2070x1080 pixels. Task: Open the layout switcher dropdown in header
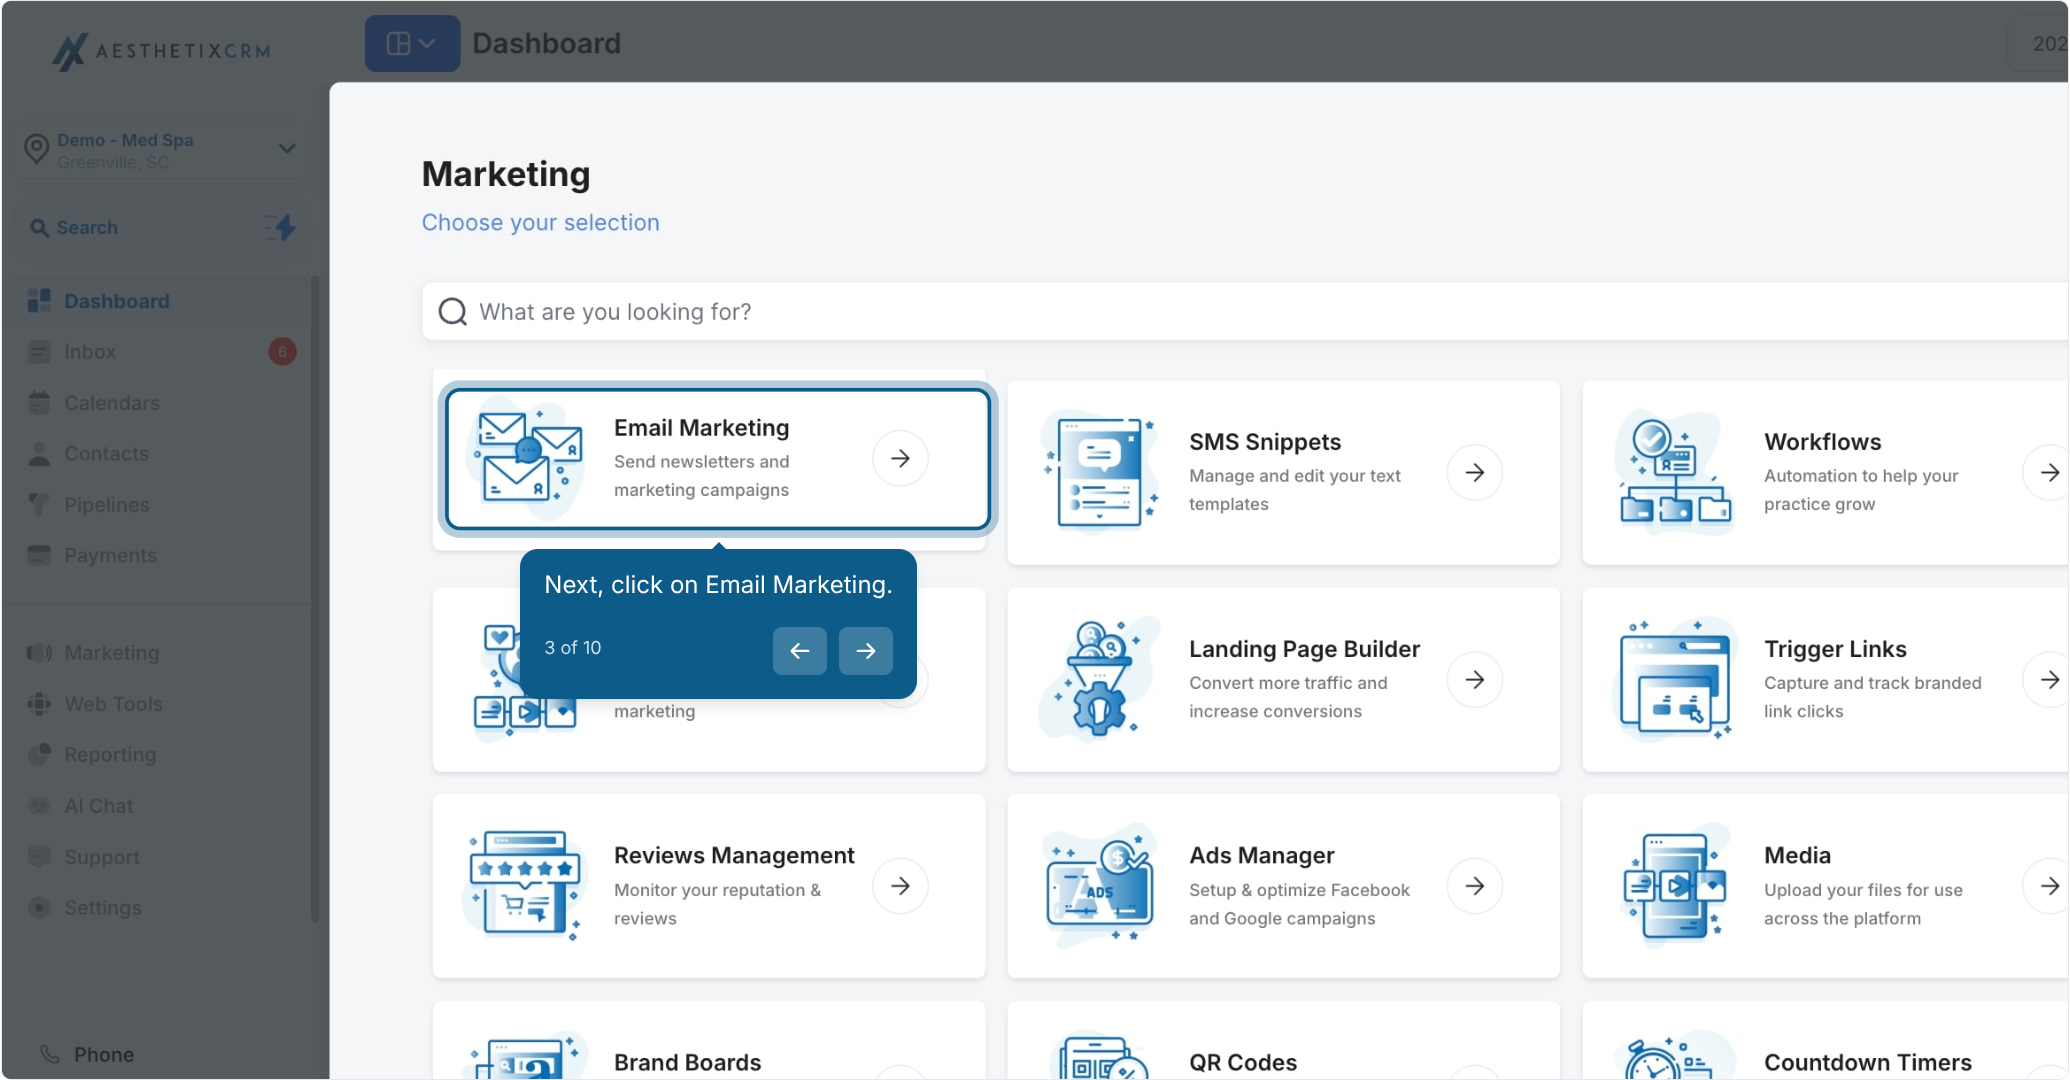click(x=412, y=43)
